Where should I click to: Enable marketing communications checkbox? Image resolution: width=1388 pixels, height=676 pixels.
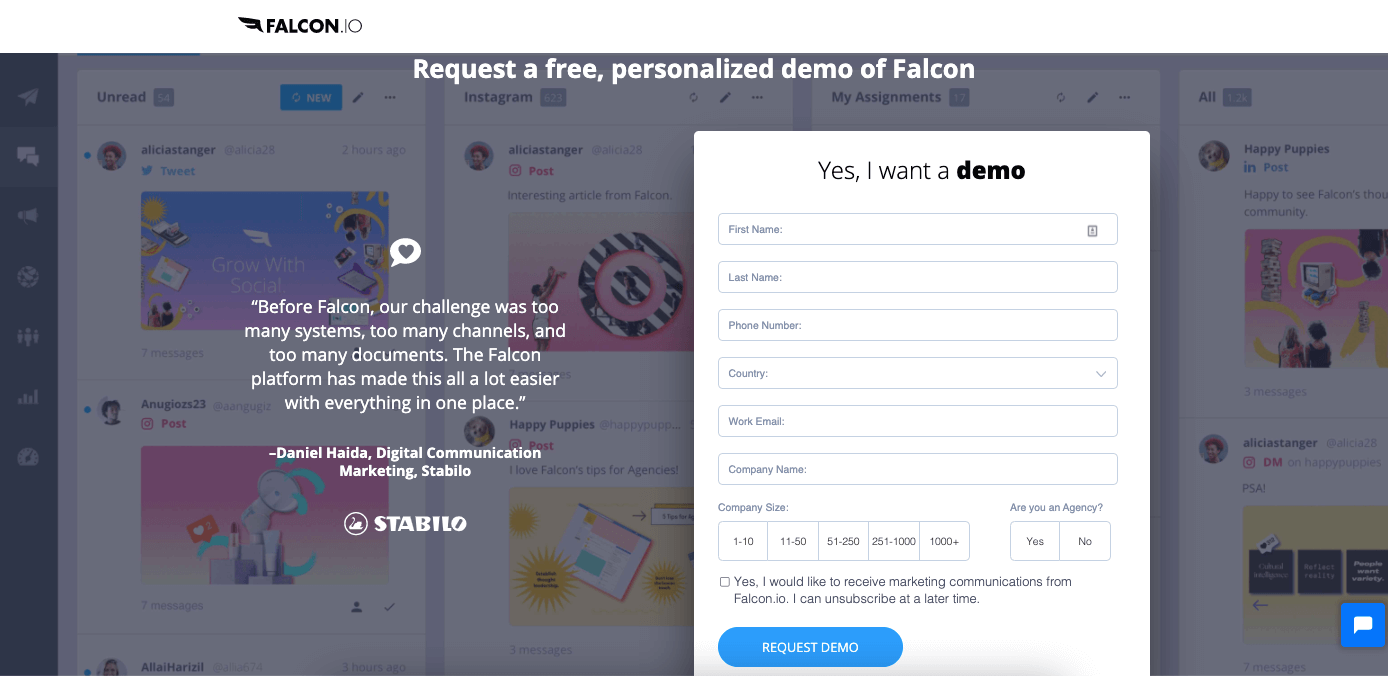click(725, 581)
